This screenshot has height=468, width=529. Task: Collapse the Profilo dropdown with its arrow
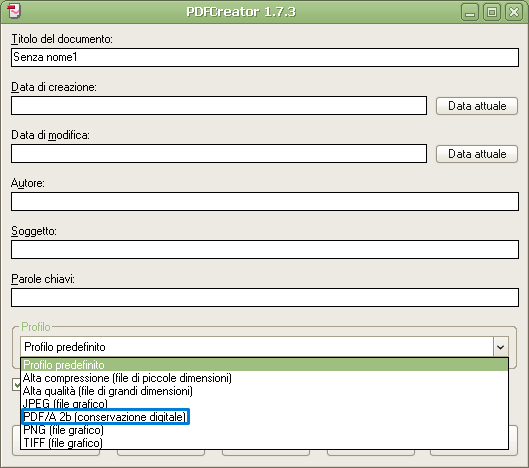point(501,347)
